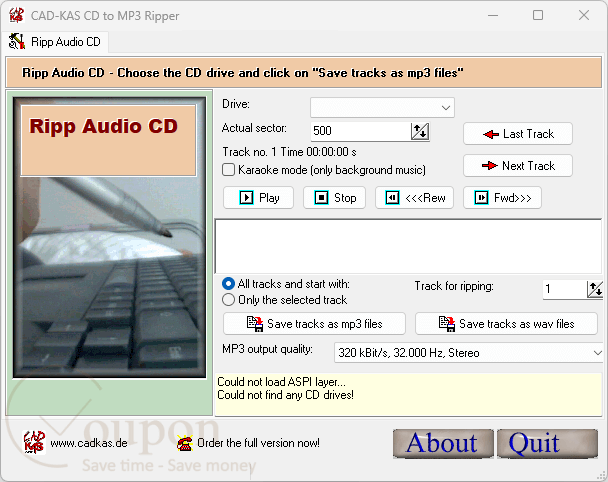The width and height of the screenshot is (608, 482).
Task: Open the About dialog
Action: (443, 444)
